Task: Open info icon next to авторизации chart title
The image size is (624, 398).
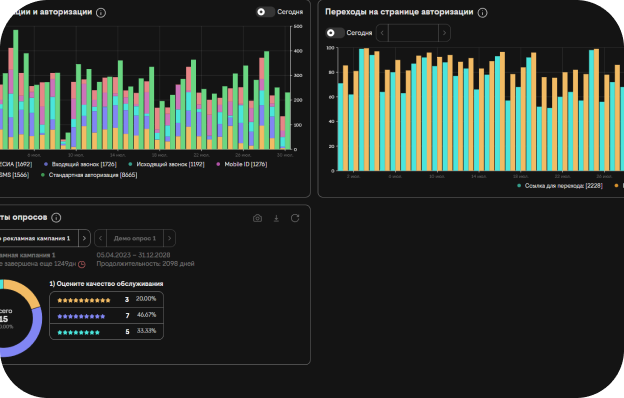Action: (x=101, y=13)
